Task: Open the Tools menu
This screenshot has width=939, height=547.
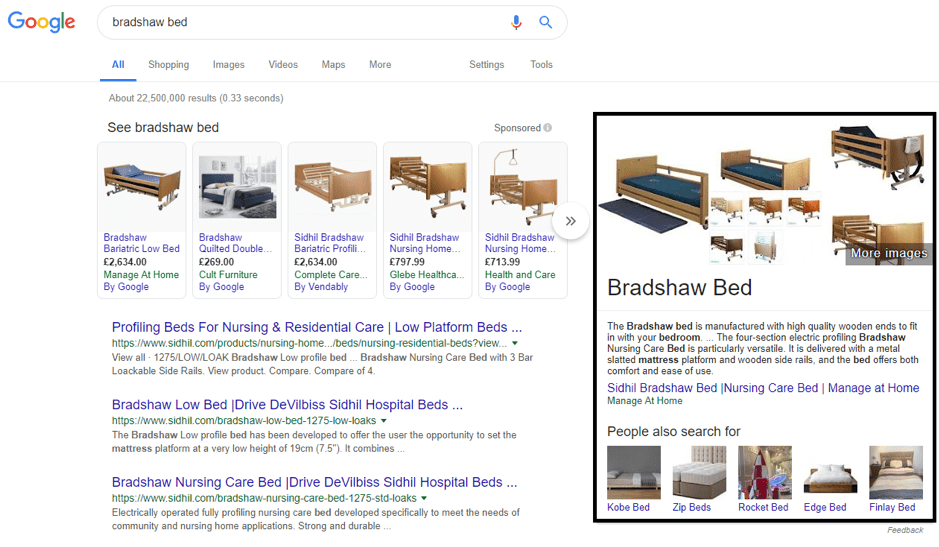Action: pyautogui.click(x=541, y=65)
